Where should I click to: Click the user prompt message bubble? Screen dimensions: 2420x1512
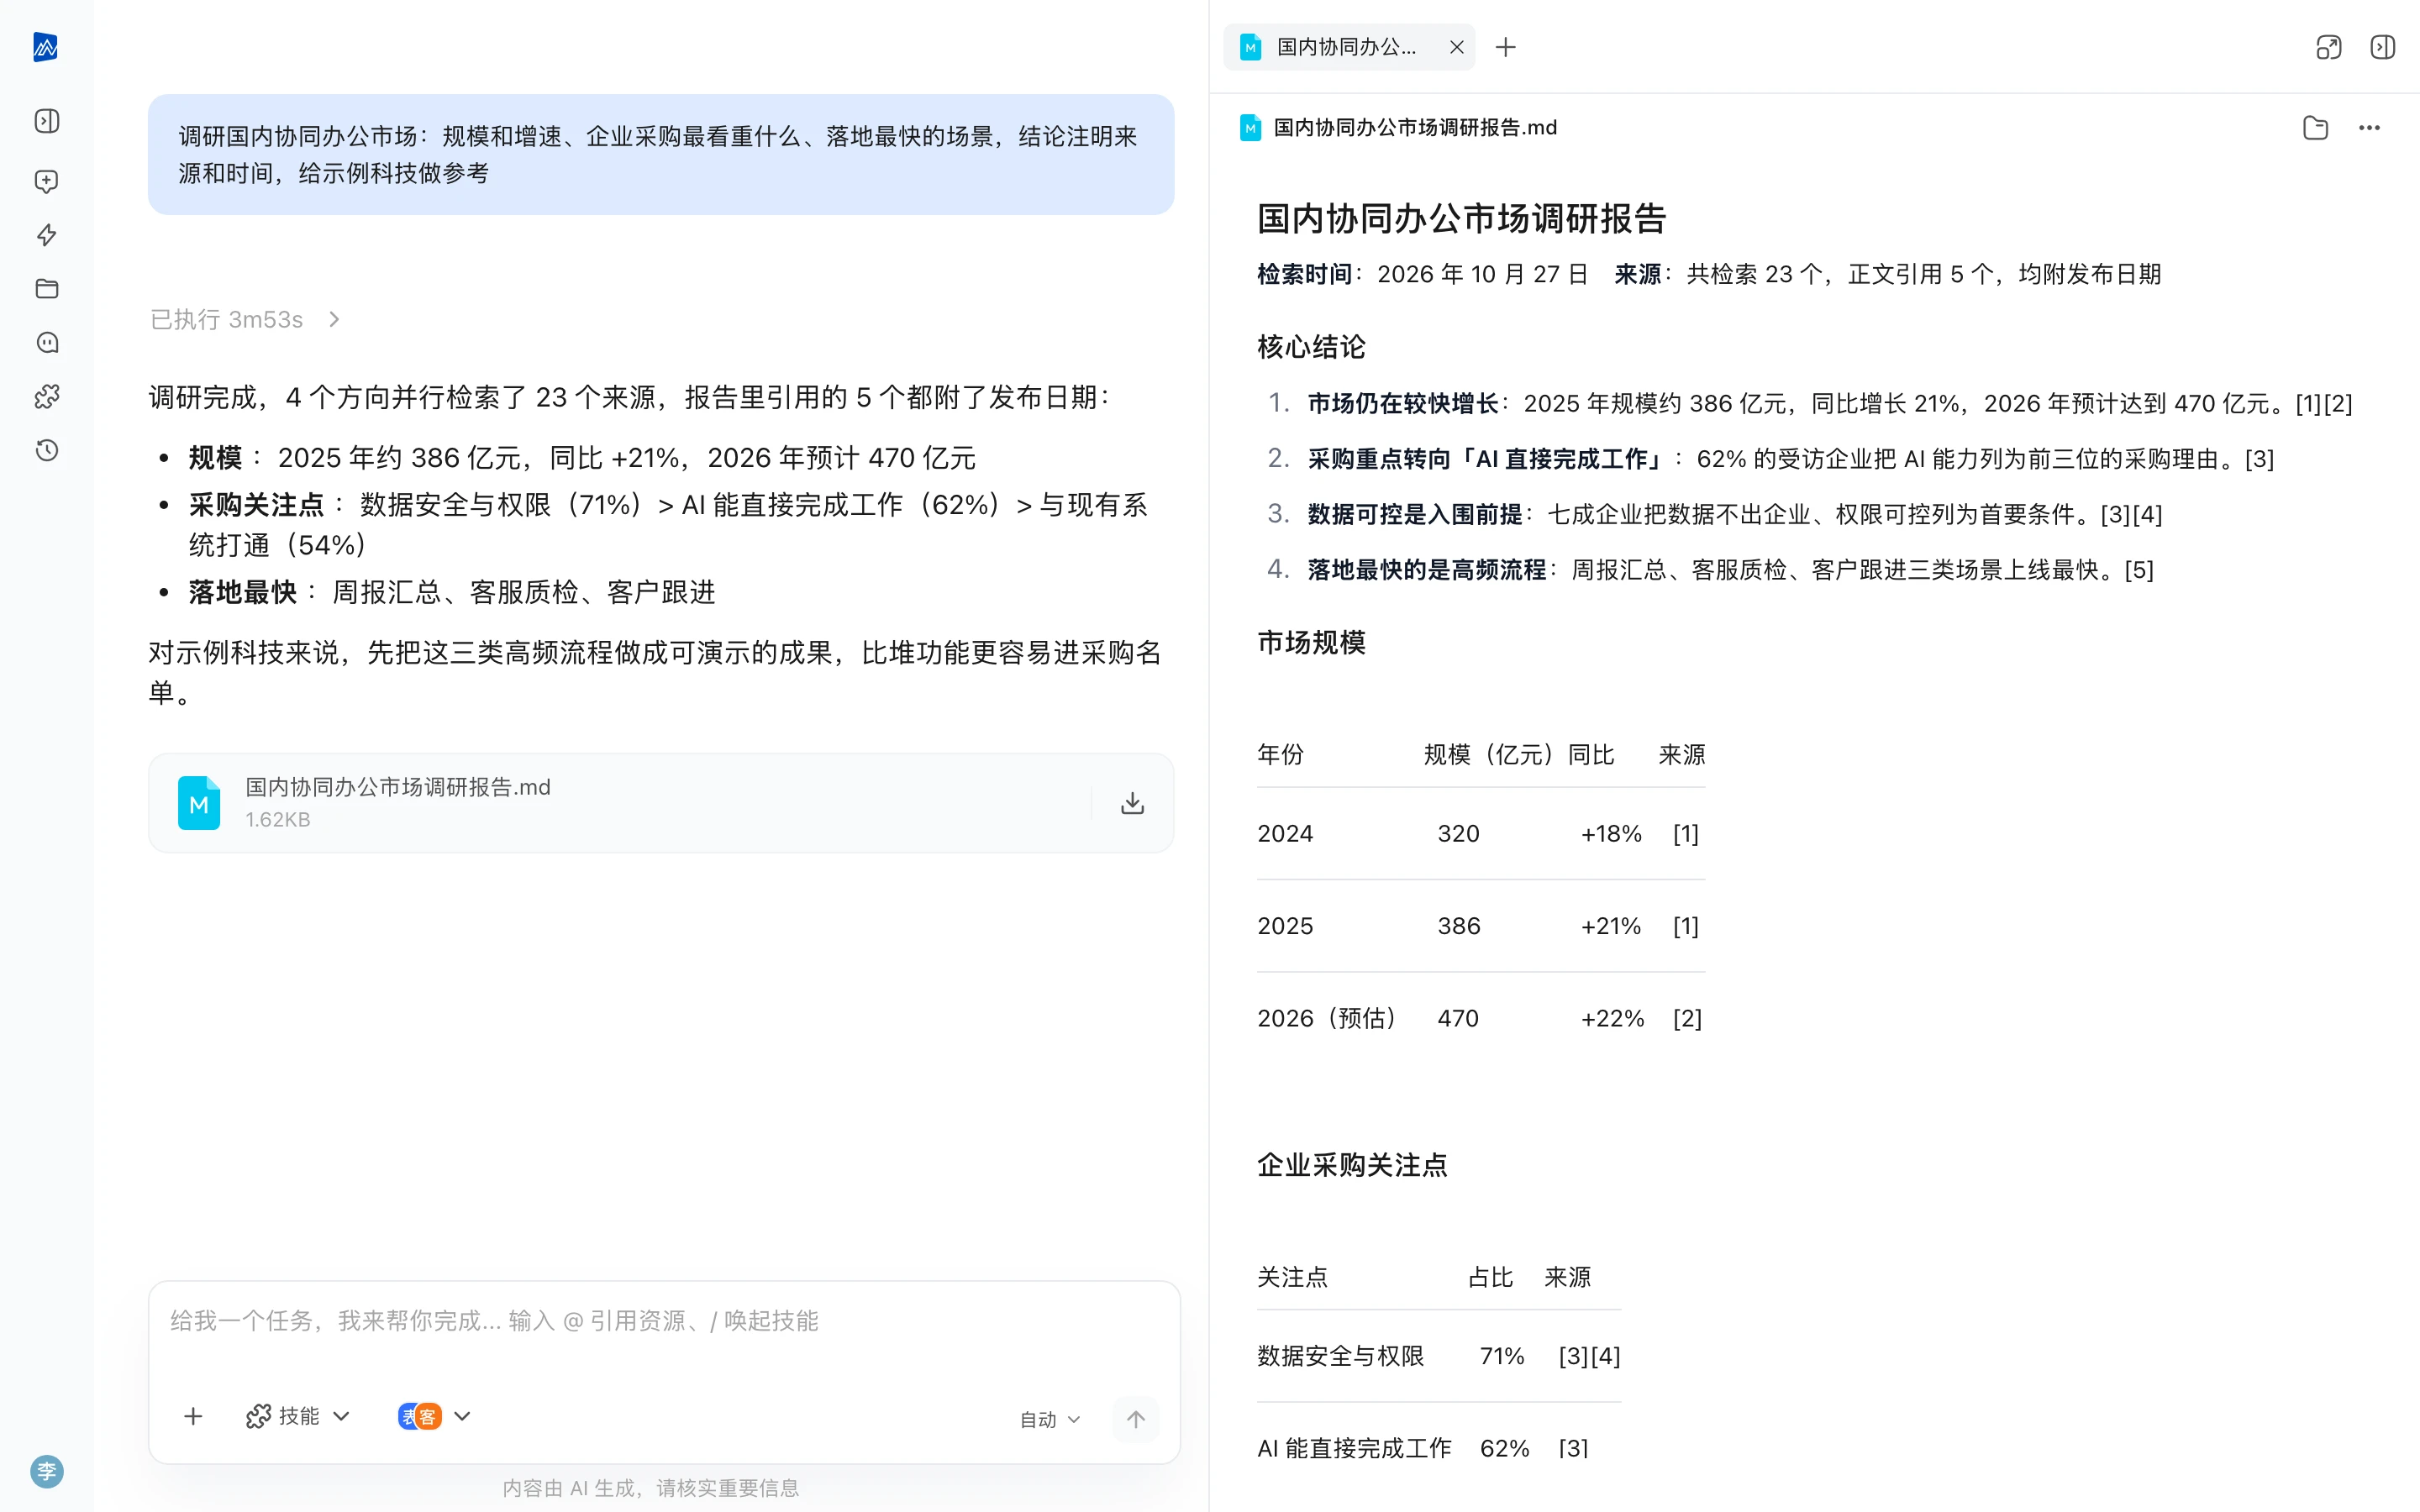click(x=660, y=154)
